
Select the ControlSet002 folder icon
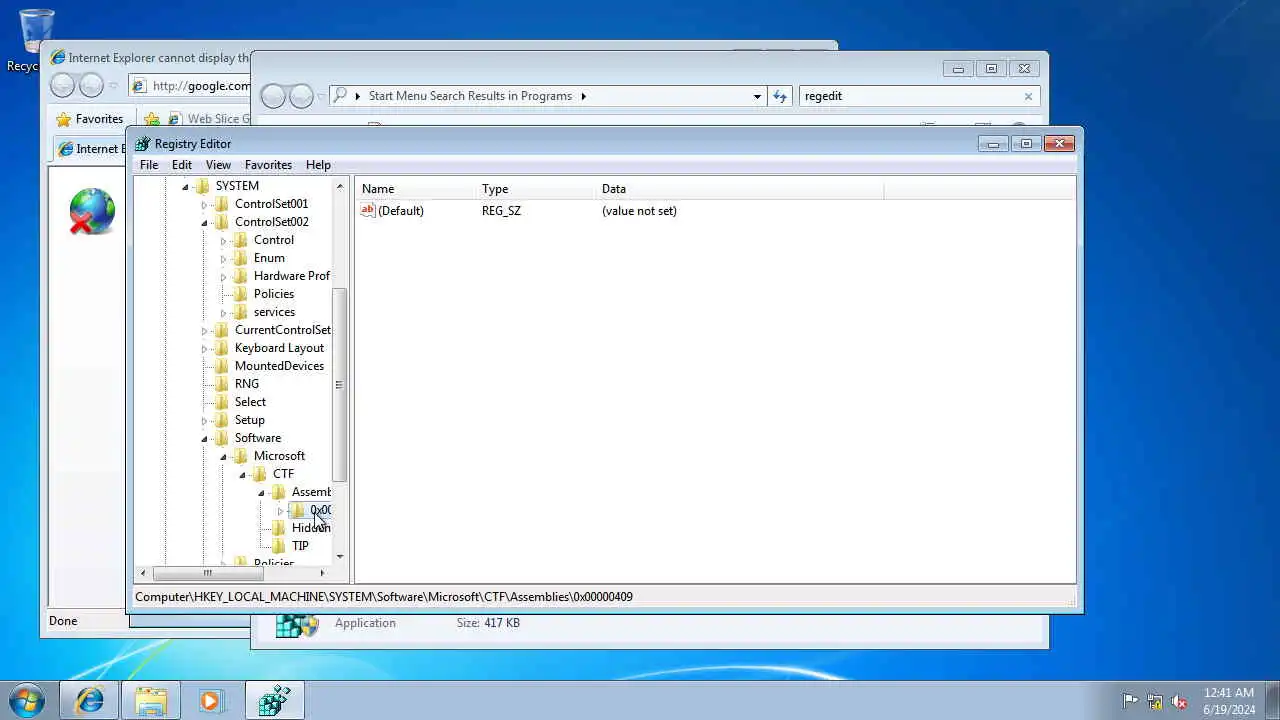coord(221,222)
